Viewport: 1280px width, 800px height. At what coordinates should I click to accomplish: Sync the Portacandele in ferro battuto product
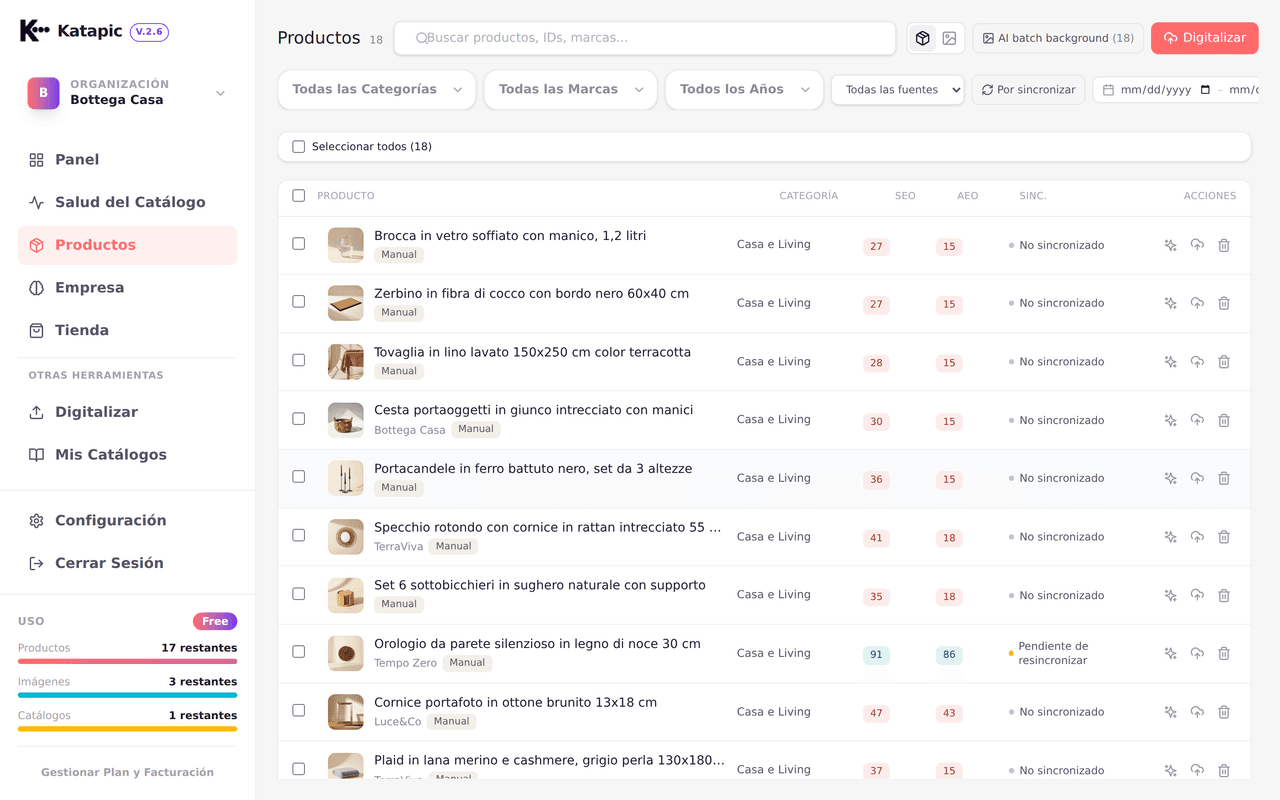(1197, 478)
